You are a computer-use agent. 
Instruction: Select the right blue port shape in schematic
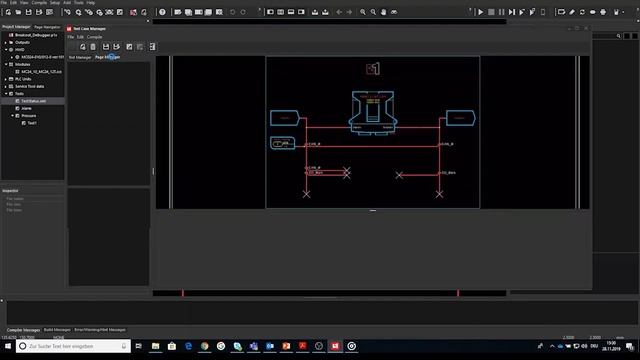460,118
